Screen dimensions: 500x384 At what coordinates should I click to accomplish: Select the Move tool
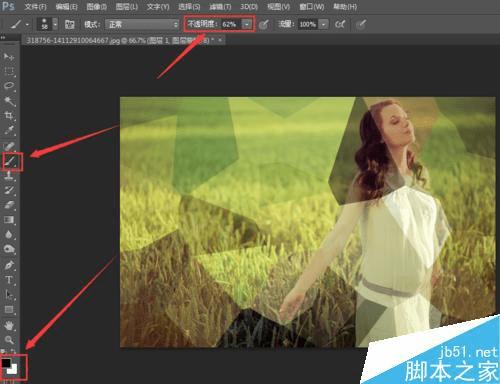tap(9, 57)
